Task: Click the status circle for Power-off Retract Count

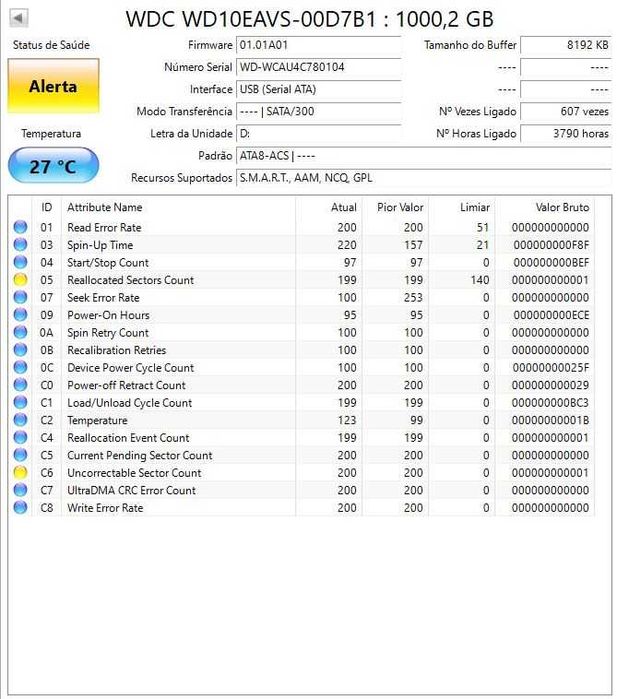Action: pyautogui.click(x=20, y=385)
